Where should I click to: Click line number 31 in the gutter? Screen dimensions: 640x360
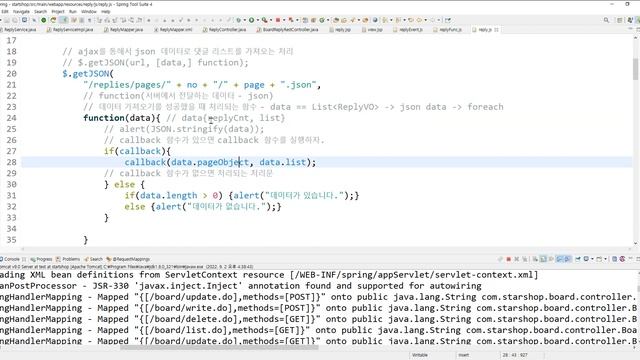point(11,196)
